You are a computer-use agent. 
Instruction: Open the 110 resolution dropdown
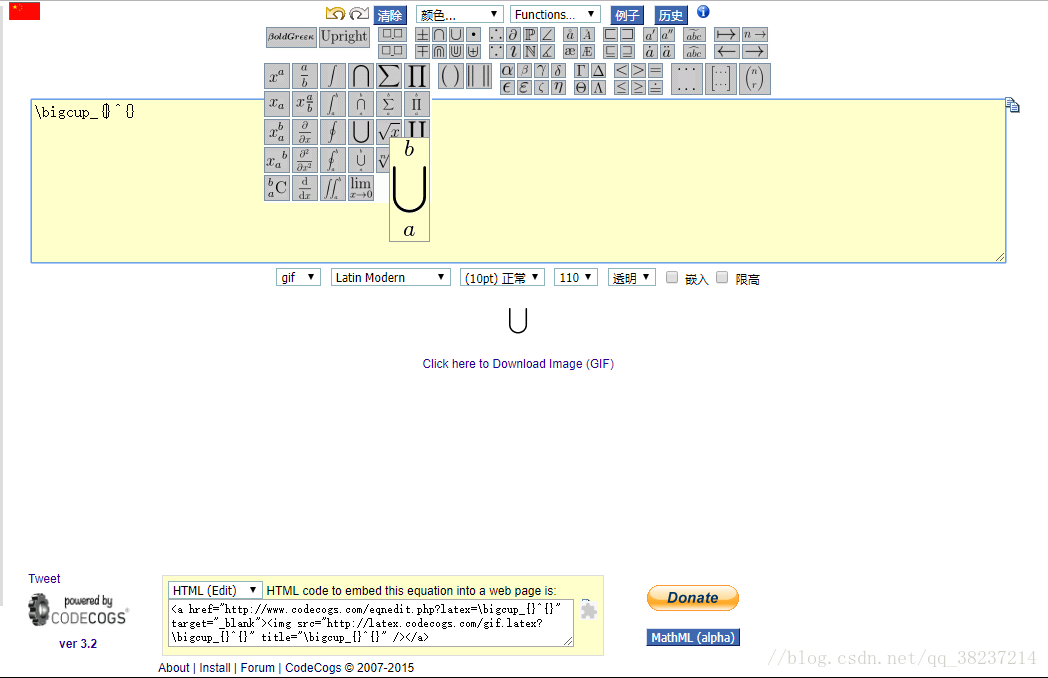point(575,277)
